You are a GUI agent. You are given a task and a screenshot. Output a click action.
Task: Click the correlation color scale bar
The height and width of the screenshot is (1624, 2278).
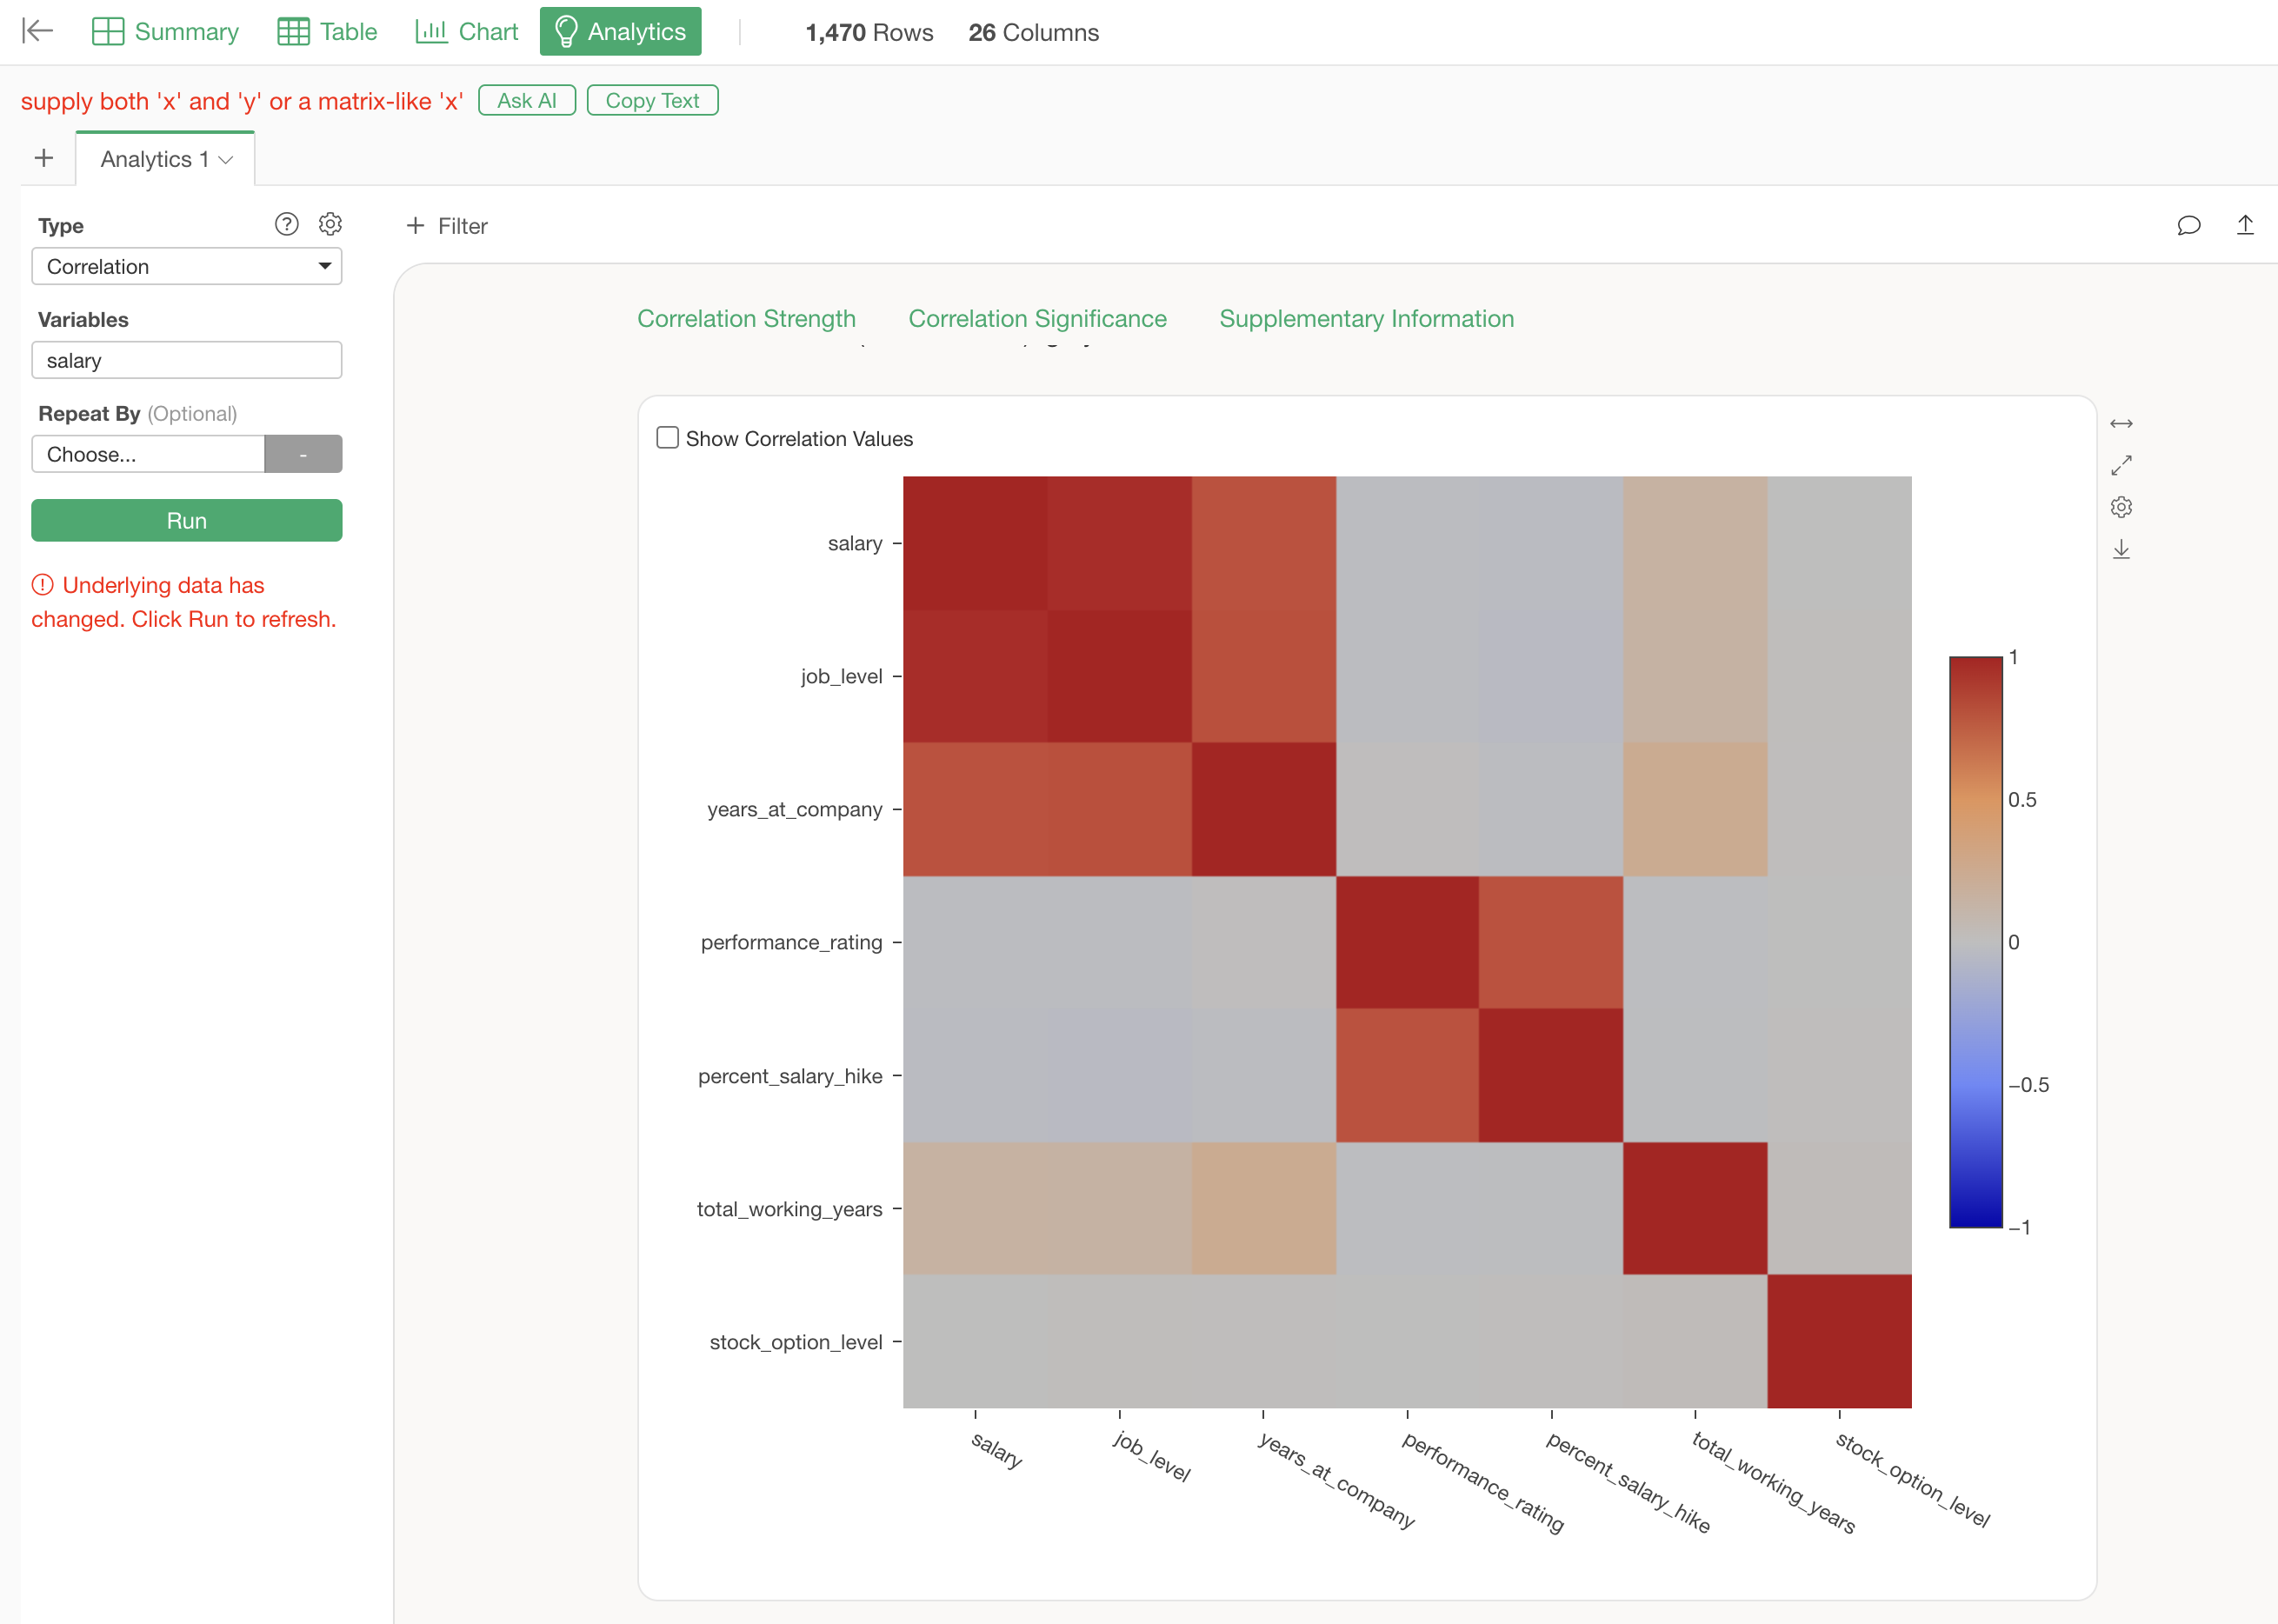tap(1975, 941)
